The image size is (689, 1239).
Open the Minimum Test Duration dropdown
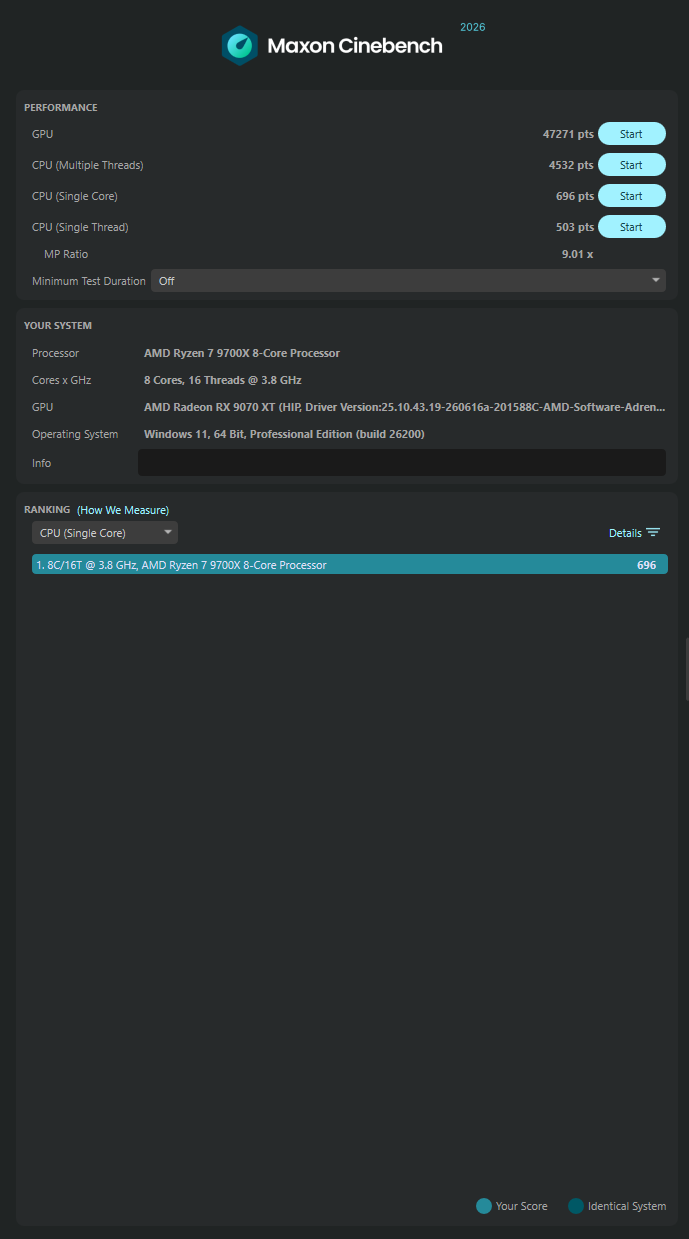(x=408, y=281)
